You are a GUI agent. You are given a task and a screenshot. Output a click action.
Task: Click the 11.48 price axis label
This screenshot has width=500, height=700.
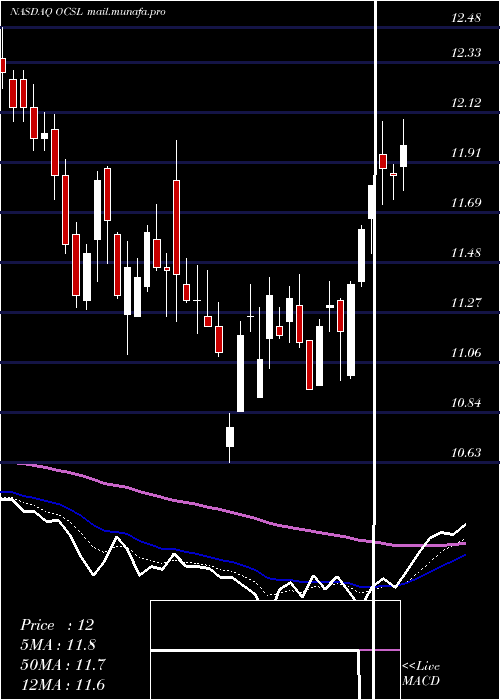[x=466, y=253]
